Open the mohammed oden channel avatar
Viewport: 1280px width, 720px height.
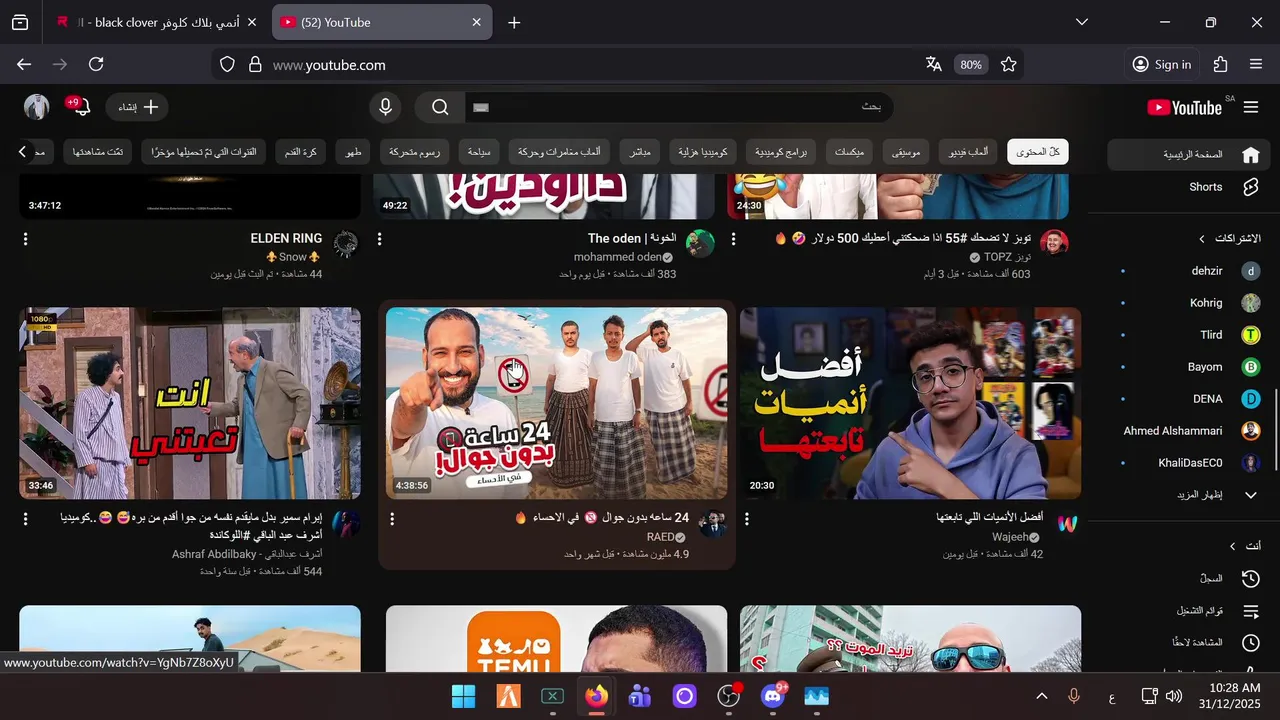point(700,243)
